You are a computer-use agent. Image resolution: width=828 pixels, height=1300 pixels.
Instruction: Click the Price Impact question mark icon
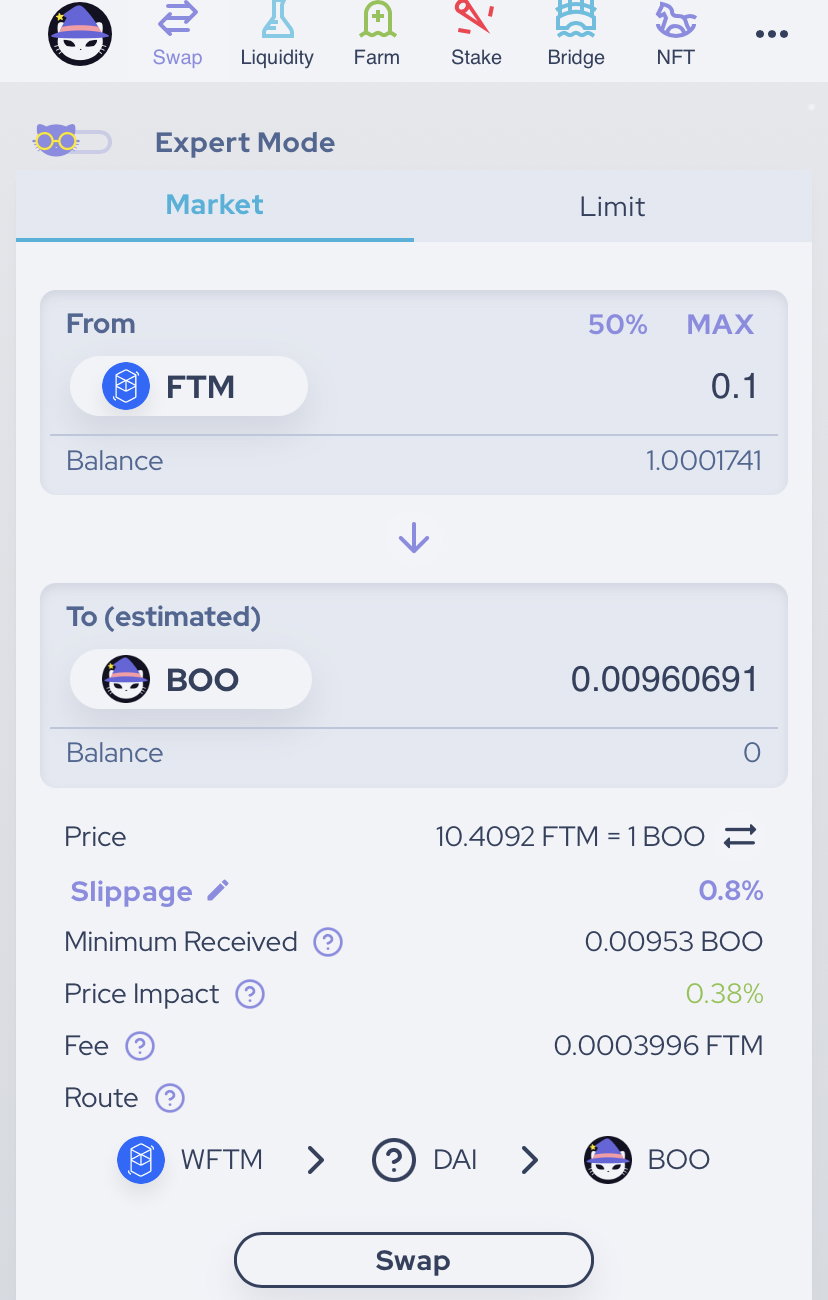[x=249, y=994]
